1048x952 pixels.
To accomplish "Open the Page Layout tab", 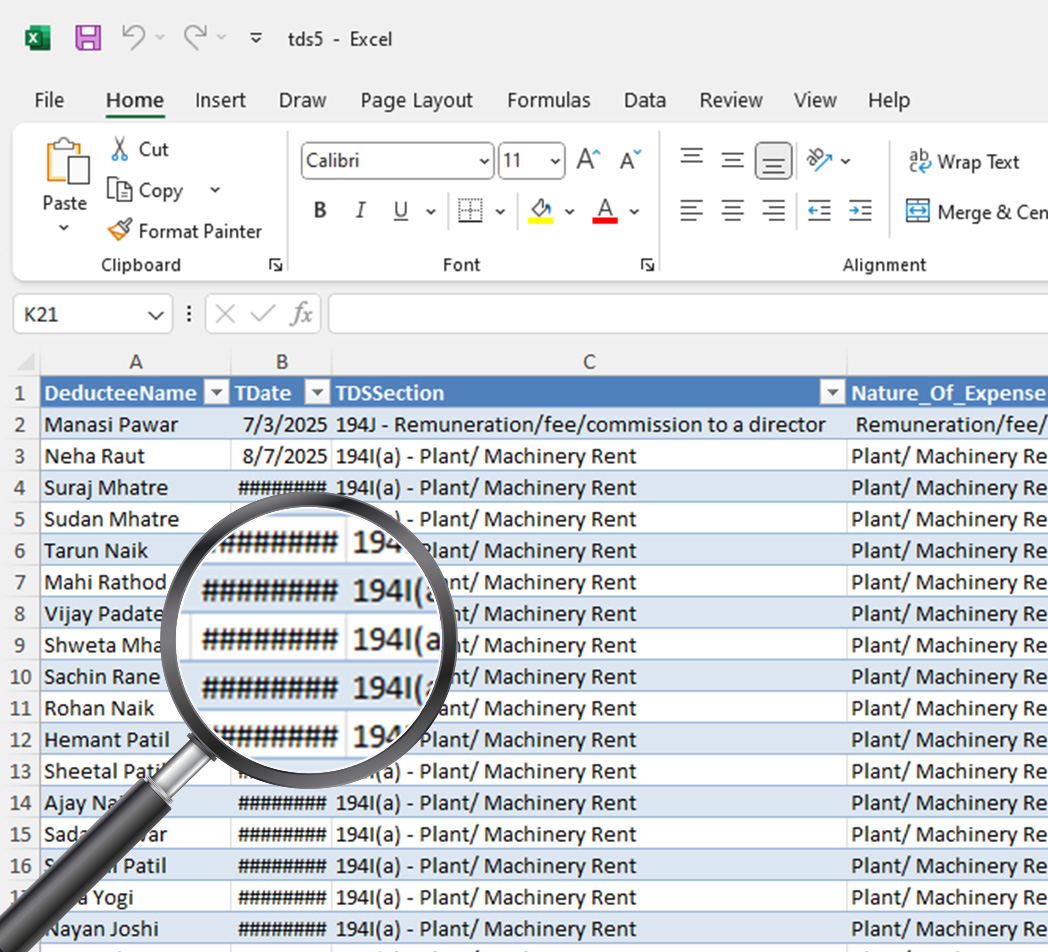I will coord(416,100).
